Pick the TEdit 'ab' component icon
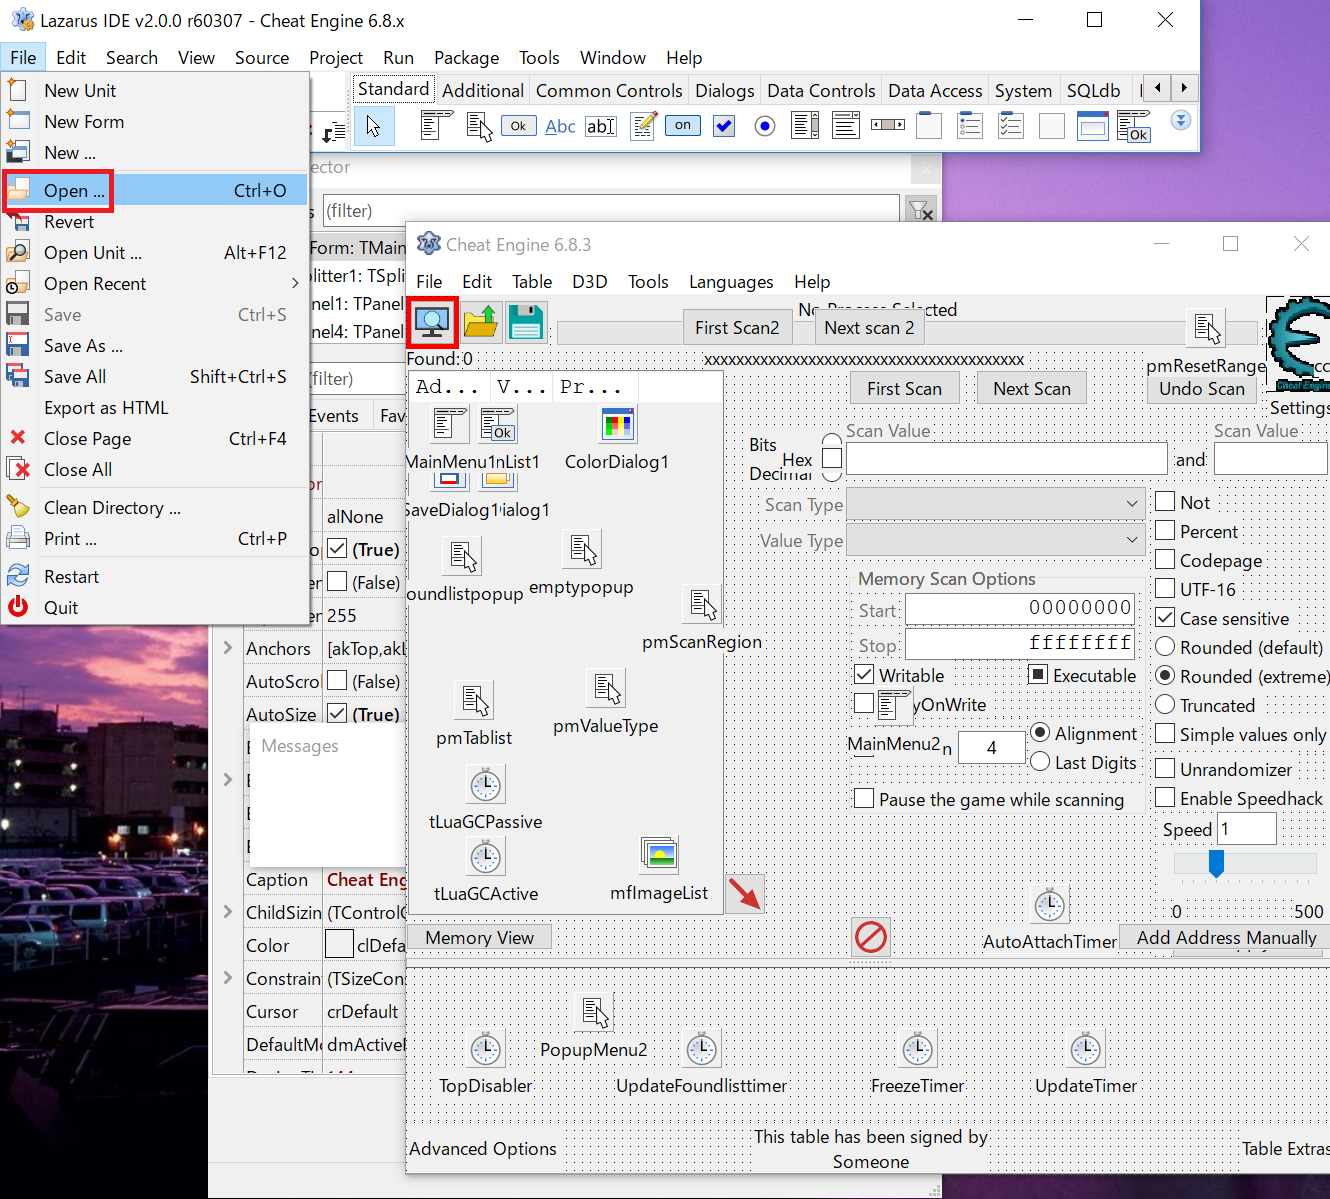 (601, 126)
